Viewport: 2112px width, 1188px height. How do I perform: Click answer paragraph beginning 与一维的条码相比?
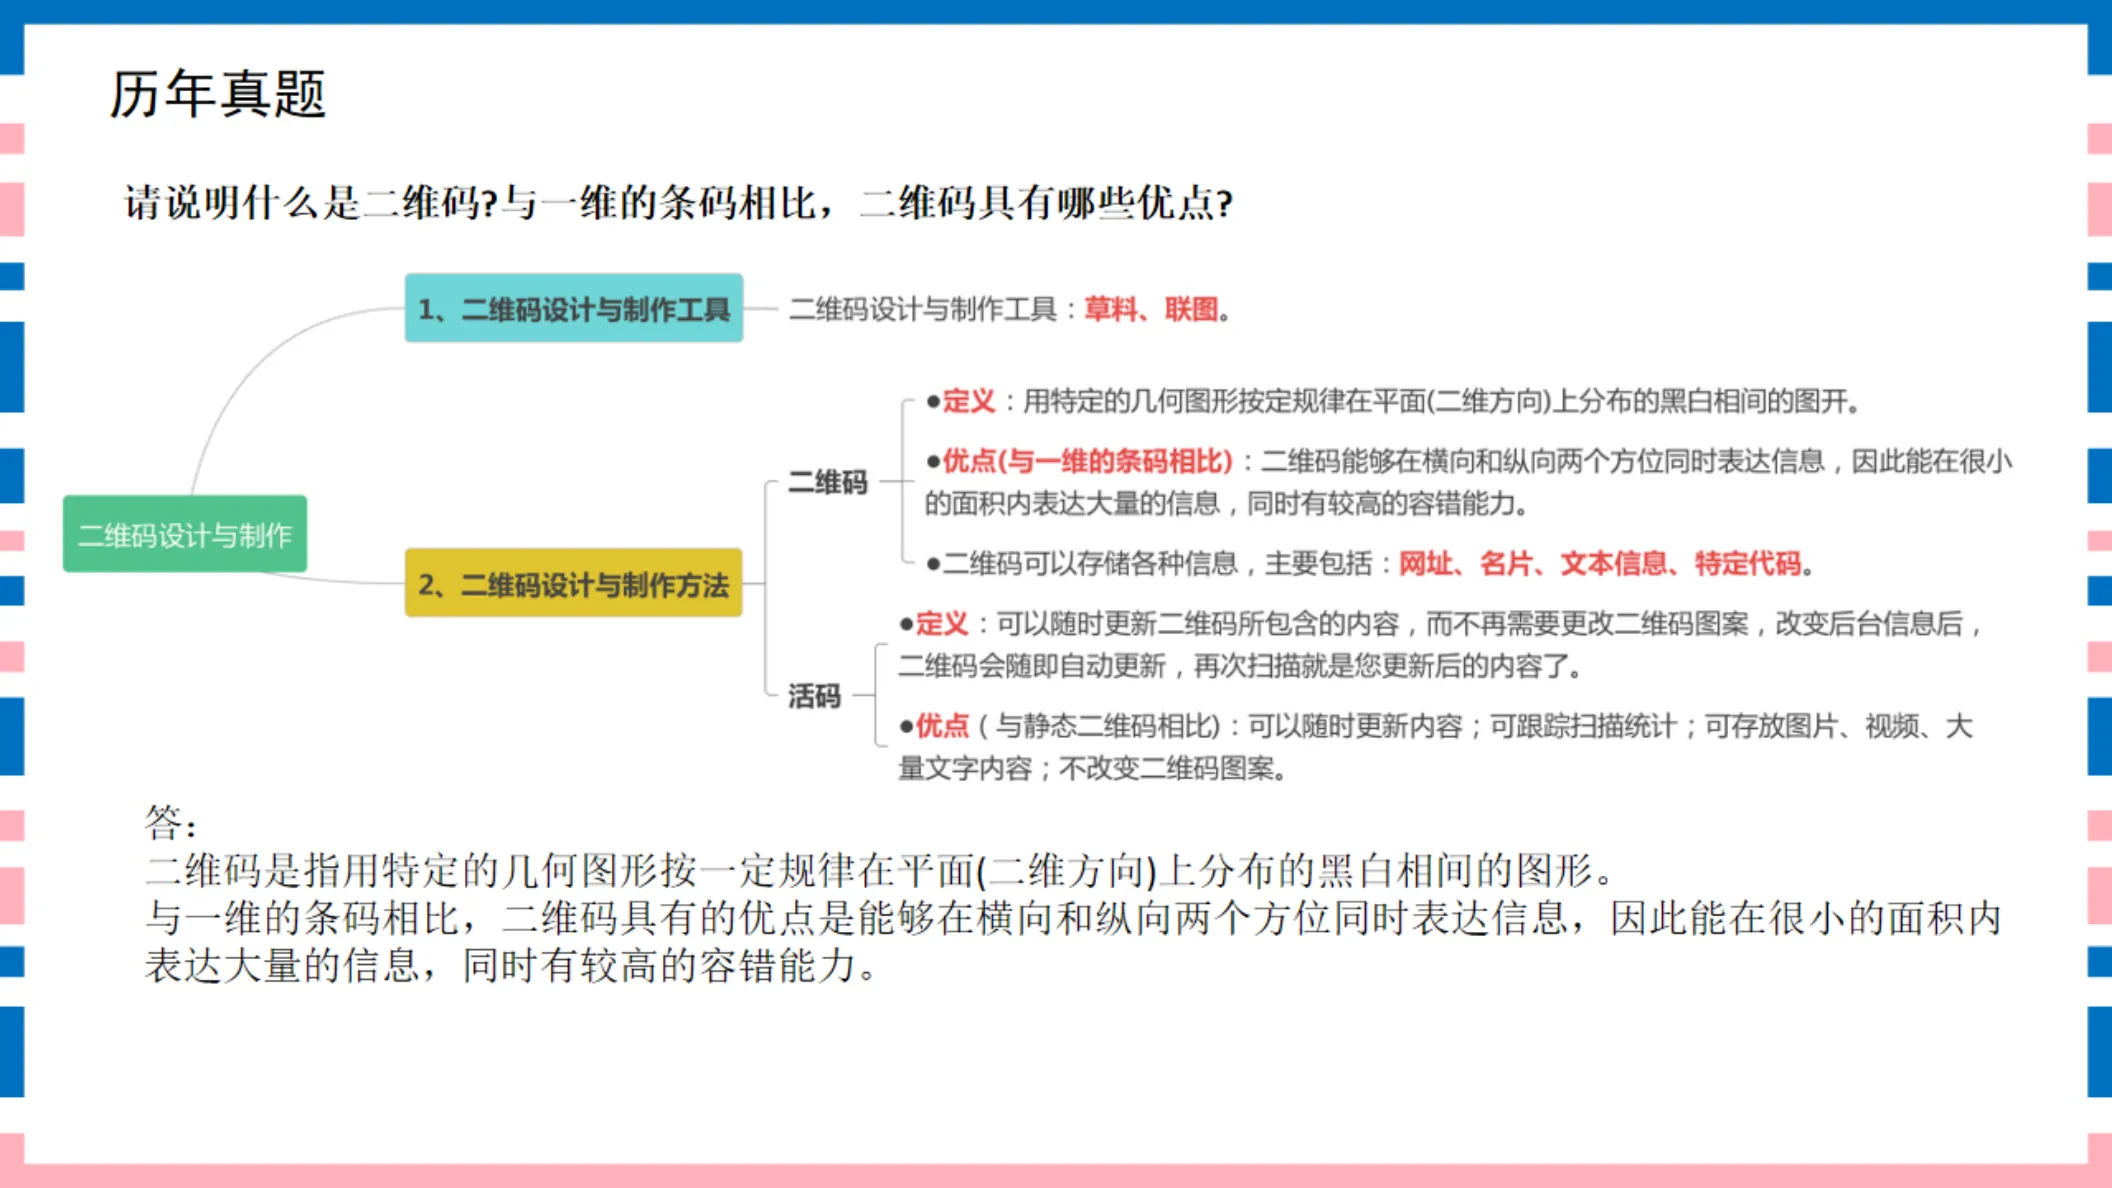click(1073, 942)
